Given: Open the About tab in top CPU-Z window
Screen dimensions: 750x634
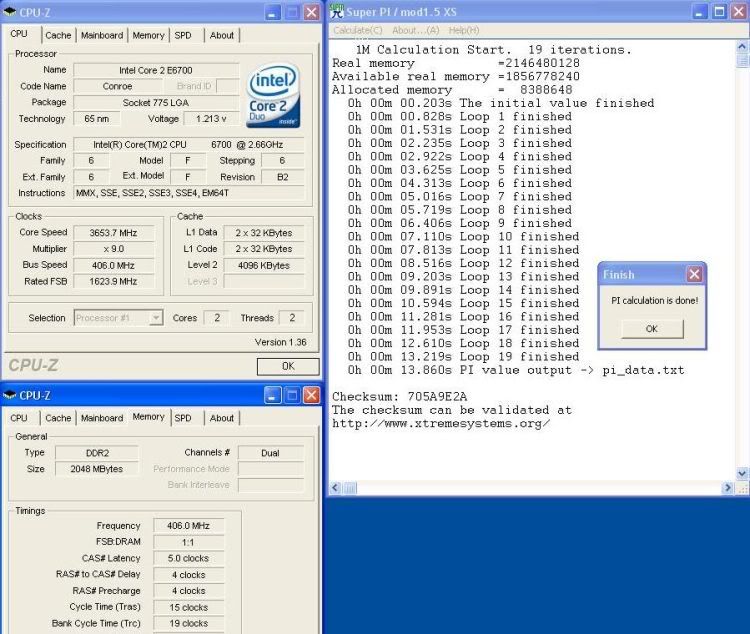Looking at the screenshot, I should click(x=222, y=35).
